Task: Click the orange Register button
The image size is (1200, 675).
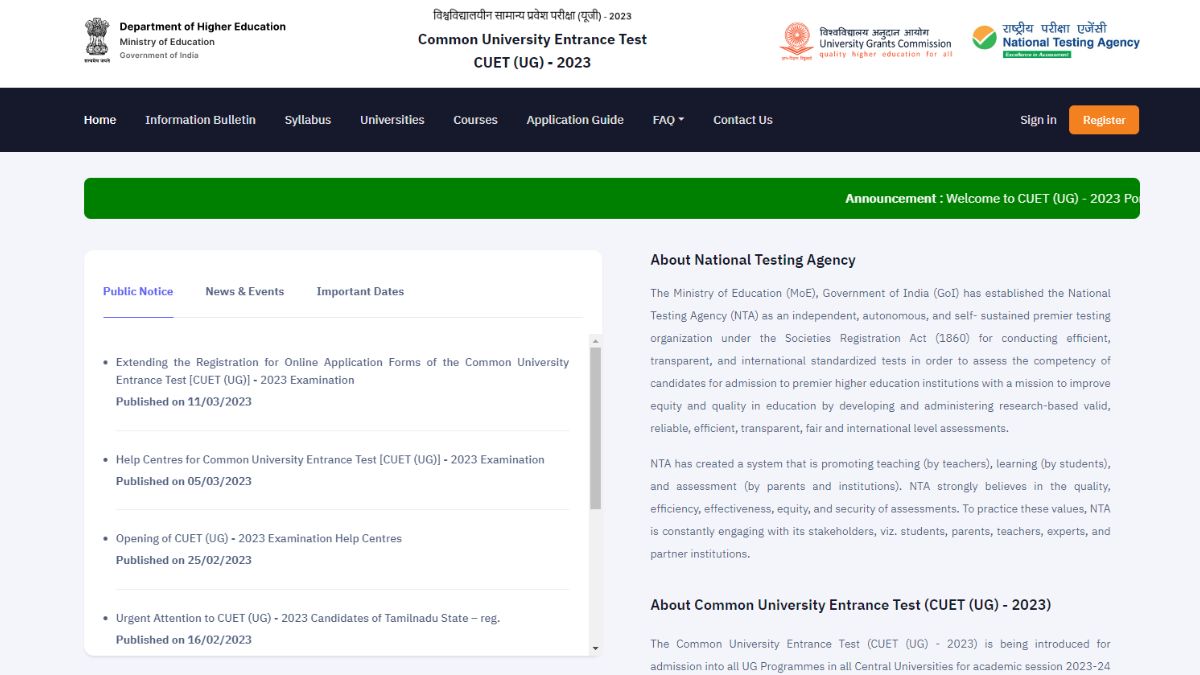Action: click(x=1104, y=120)
